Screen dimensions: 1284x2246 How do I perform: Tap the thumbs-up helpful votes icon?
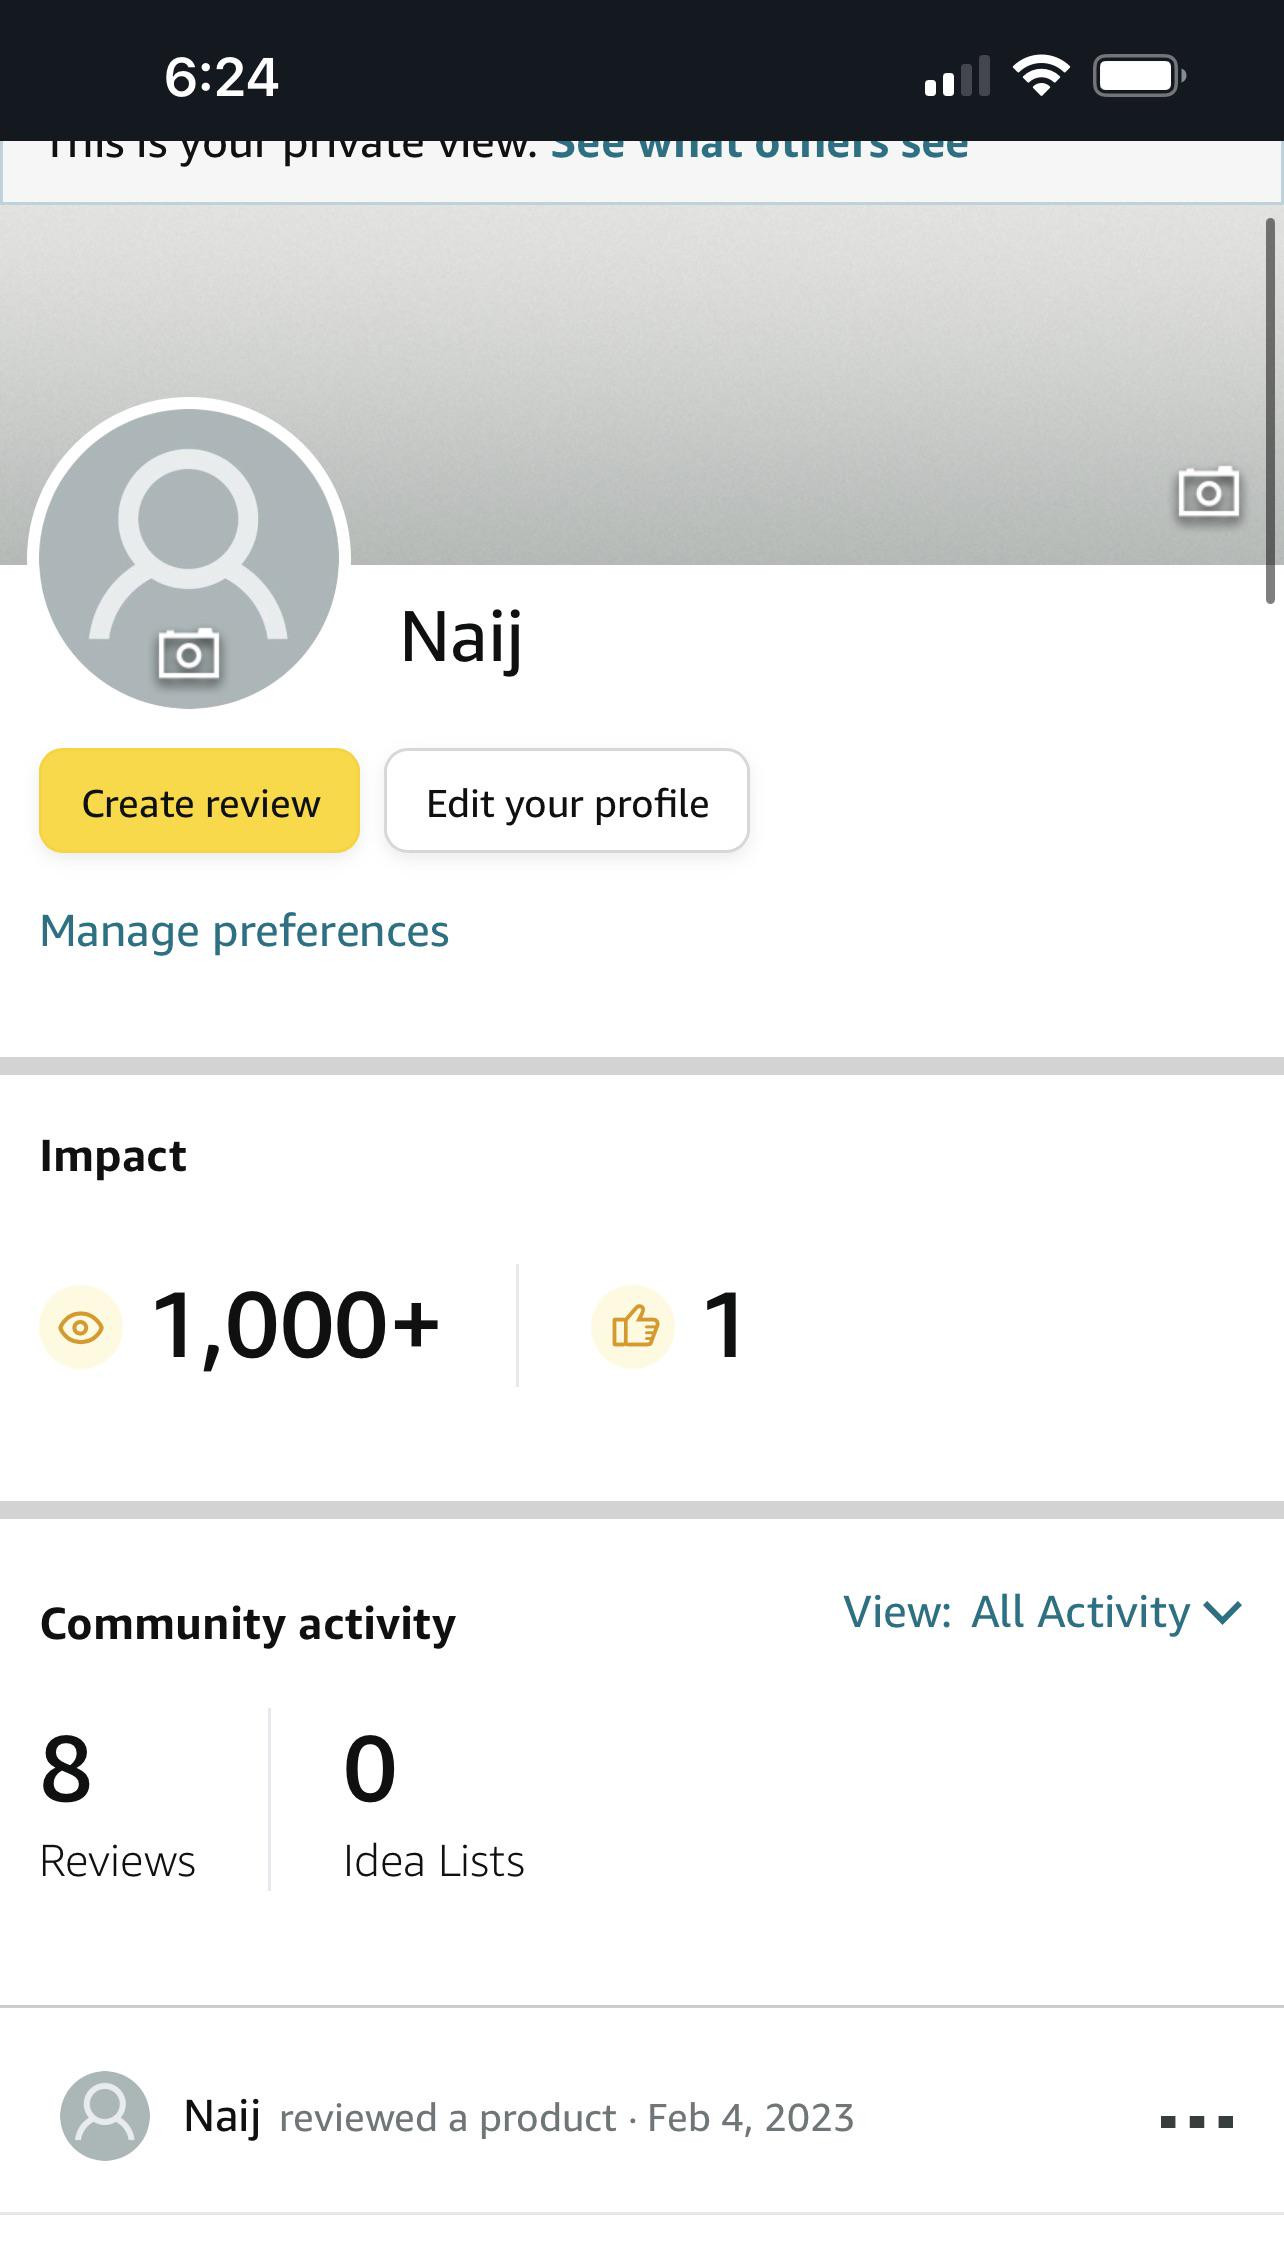[633, 1327]
